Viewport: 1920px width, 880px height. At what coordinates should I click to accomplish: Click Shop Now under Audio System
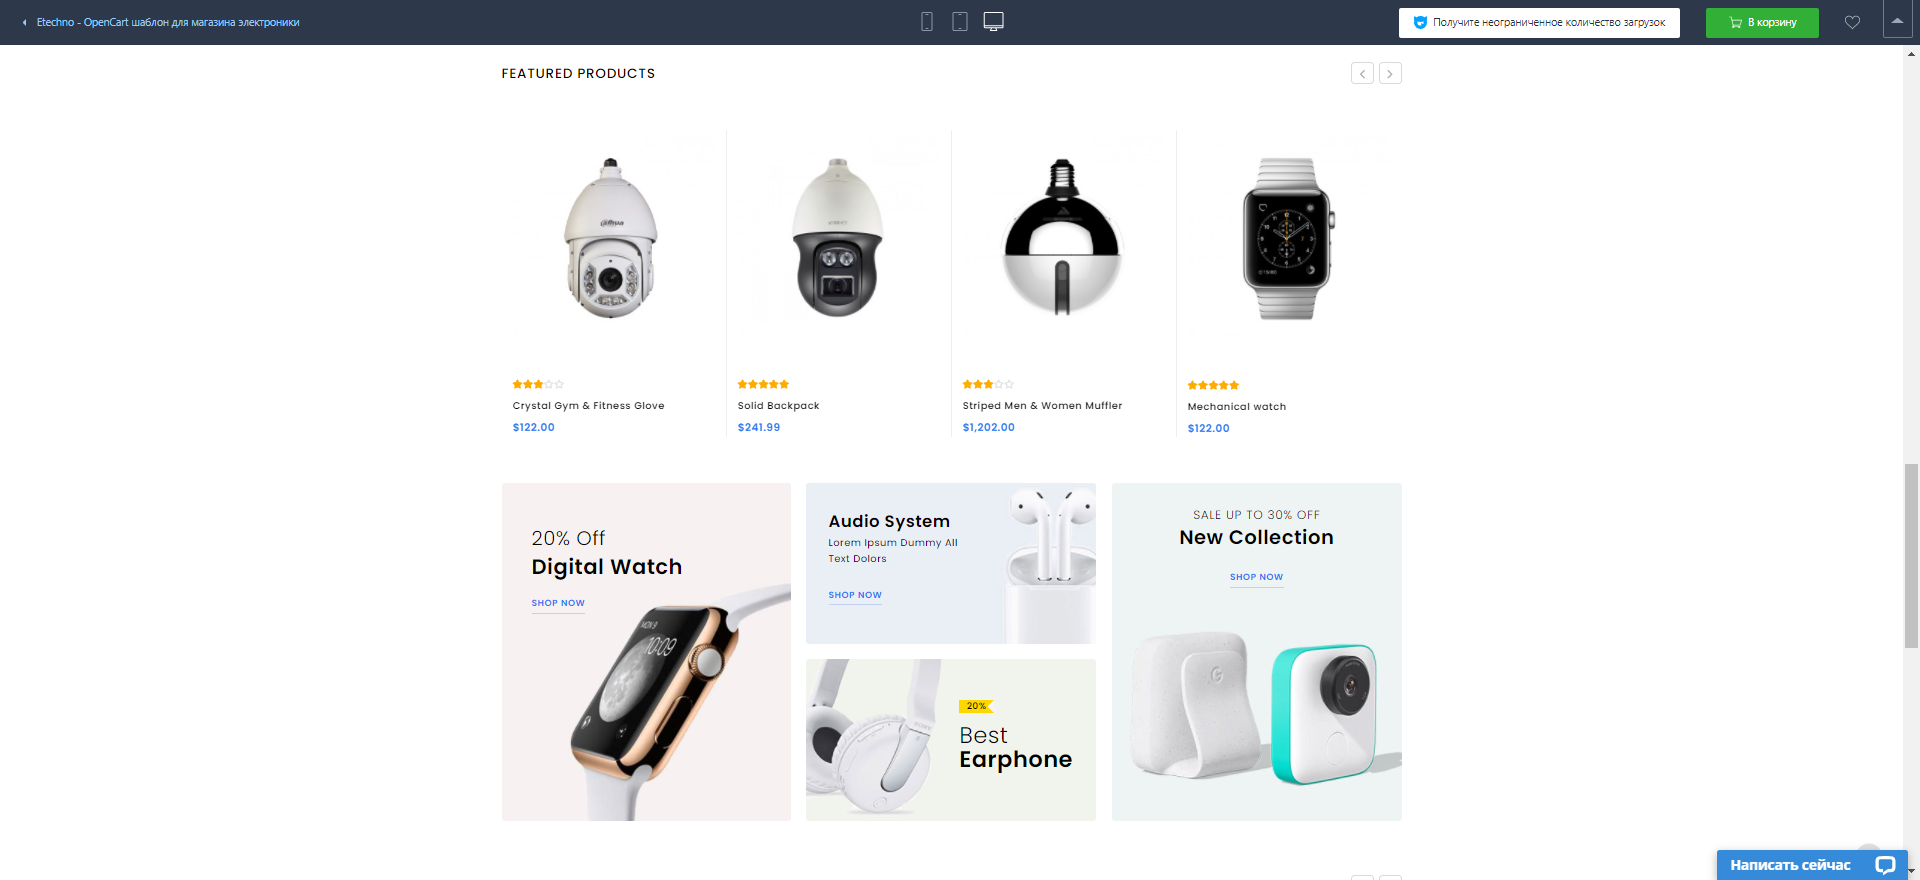tap(855, 595)
